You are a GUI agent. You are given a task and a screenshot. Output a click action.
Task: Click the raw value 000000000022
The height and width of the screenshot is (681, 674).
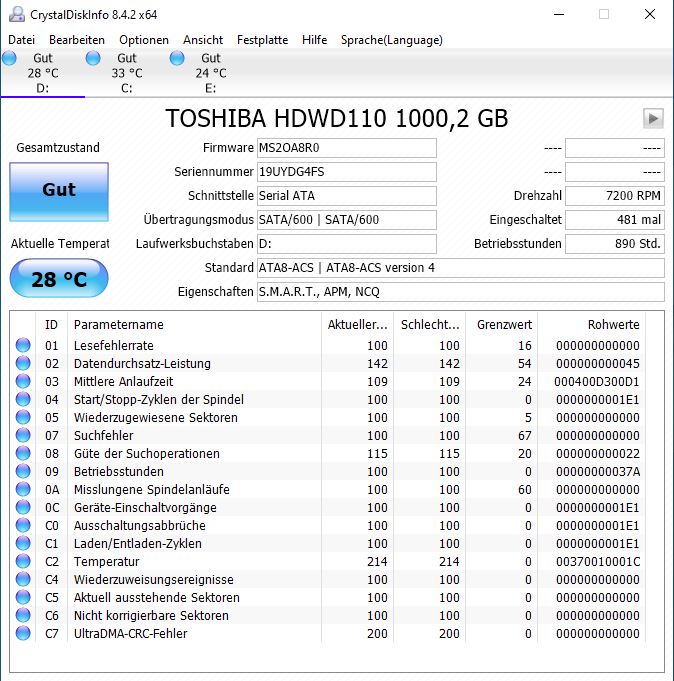point(598,453)
